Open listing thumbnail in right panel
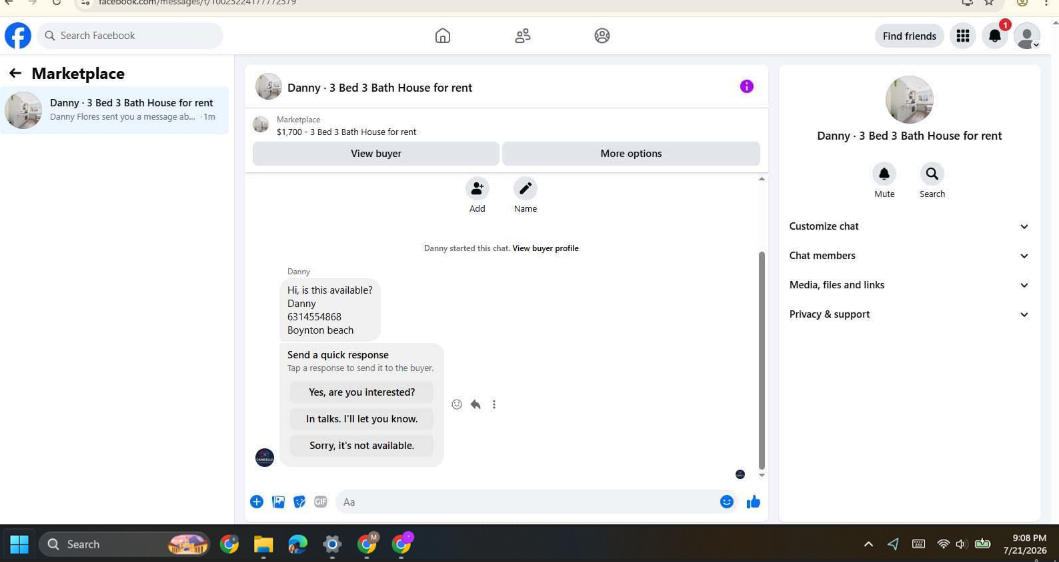 tap(909, 99)
